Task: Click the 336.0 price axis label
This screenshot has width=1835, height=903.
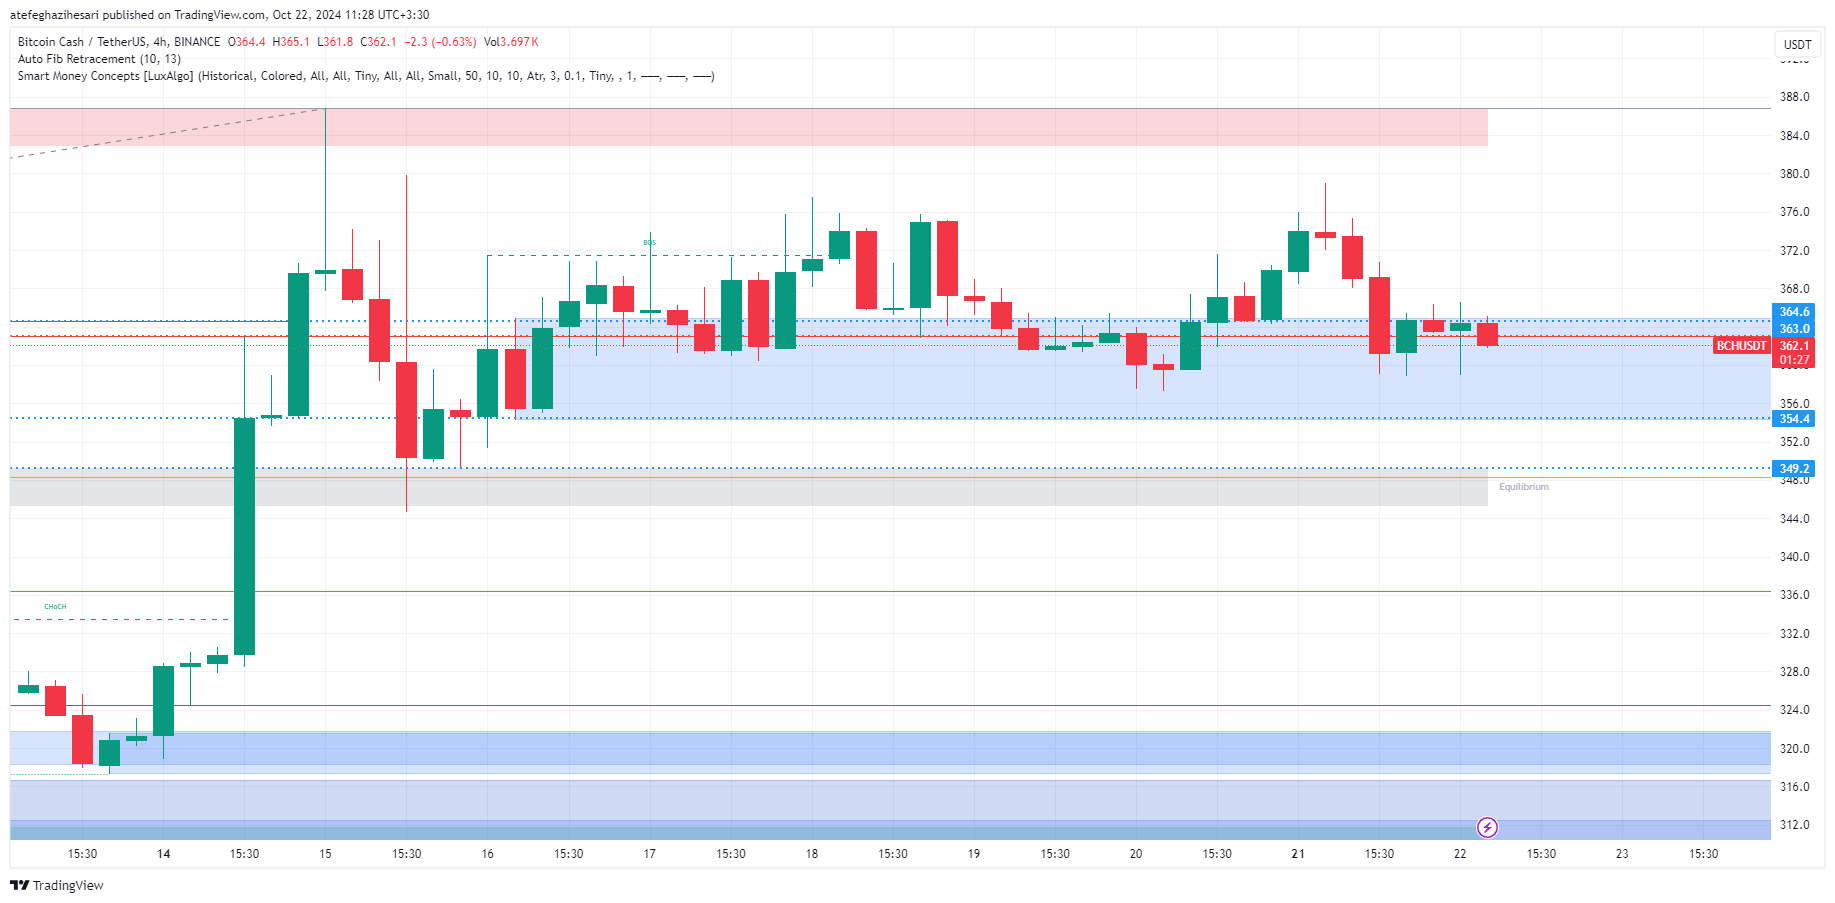Action: (x=1794, y=595)
